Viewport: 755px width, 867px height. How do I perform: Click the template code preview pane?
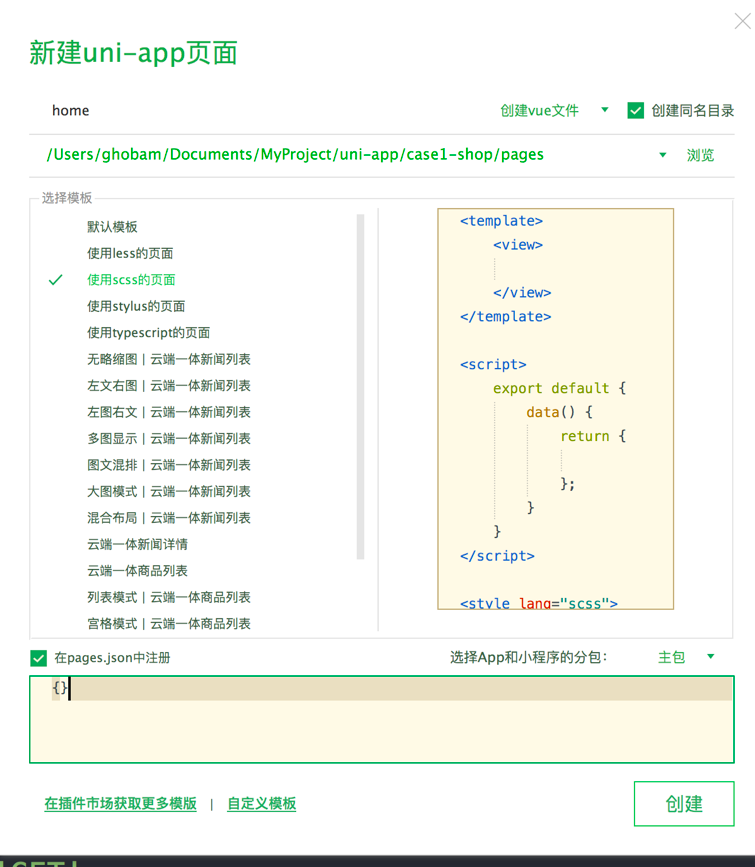[x=555, y=409]
